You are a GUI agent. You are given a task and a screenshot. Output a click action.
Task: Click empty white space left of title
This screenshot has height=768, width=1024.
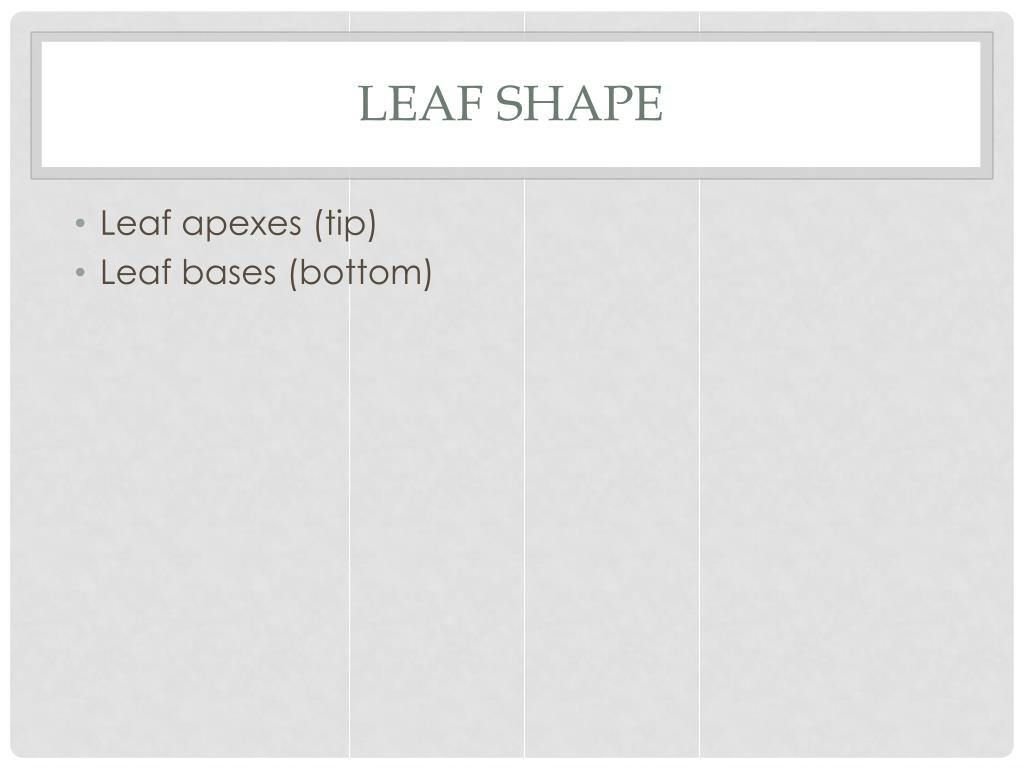(x=196, y=104)
